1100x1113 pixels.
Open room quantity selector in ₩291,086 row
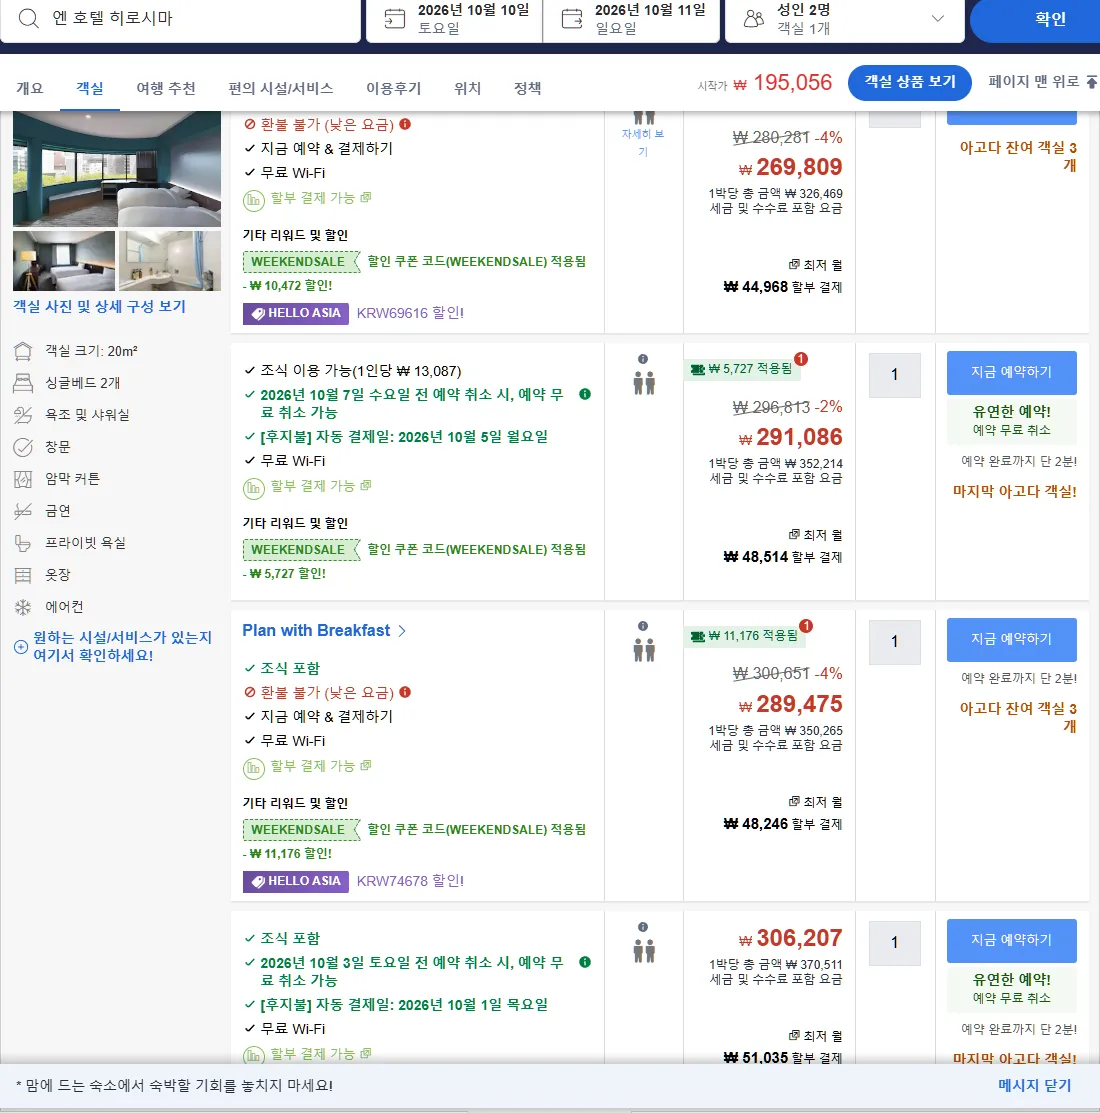tap(894, 374)
